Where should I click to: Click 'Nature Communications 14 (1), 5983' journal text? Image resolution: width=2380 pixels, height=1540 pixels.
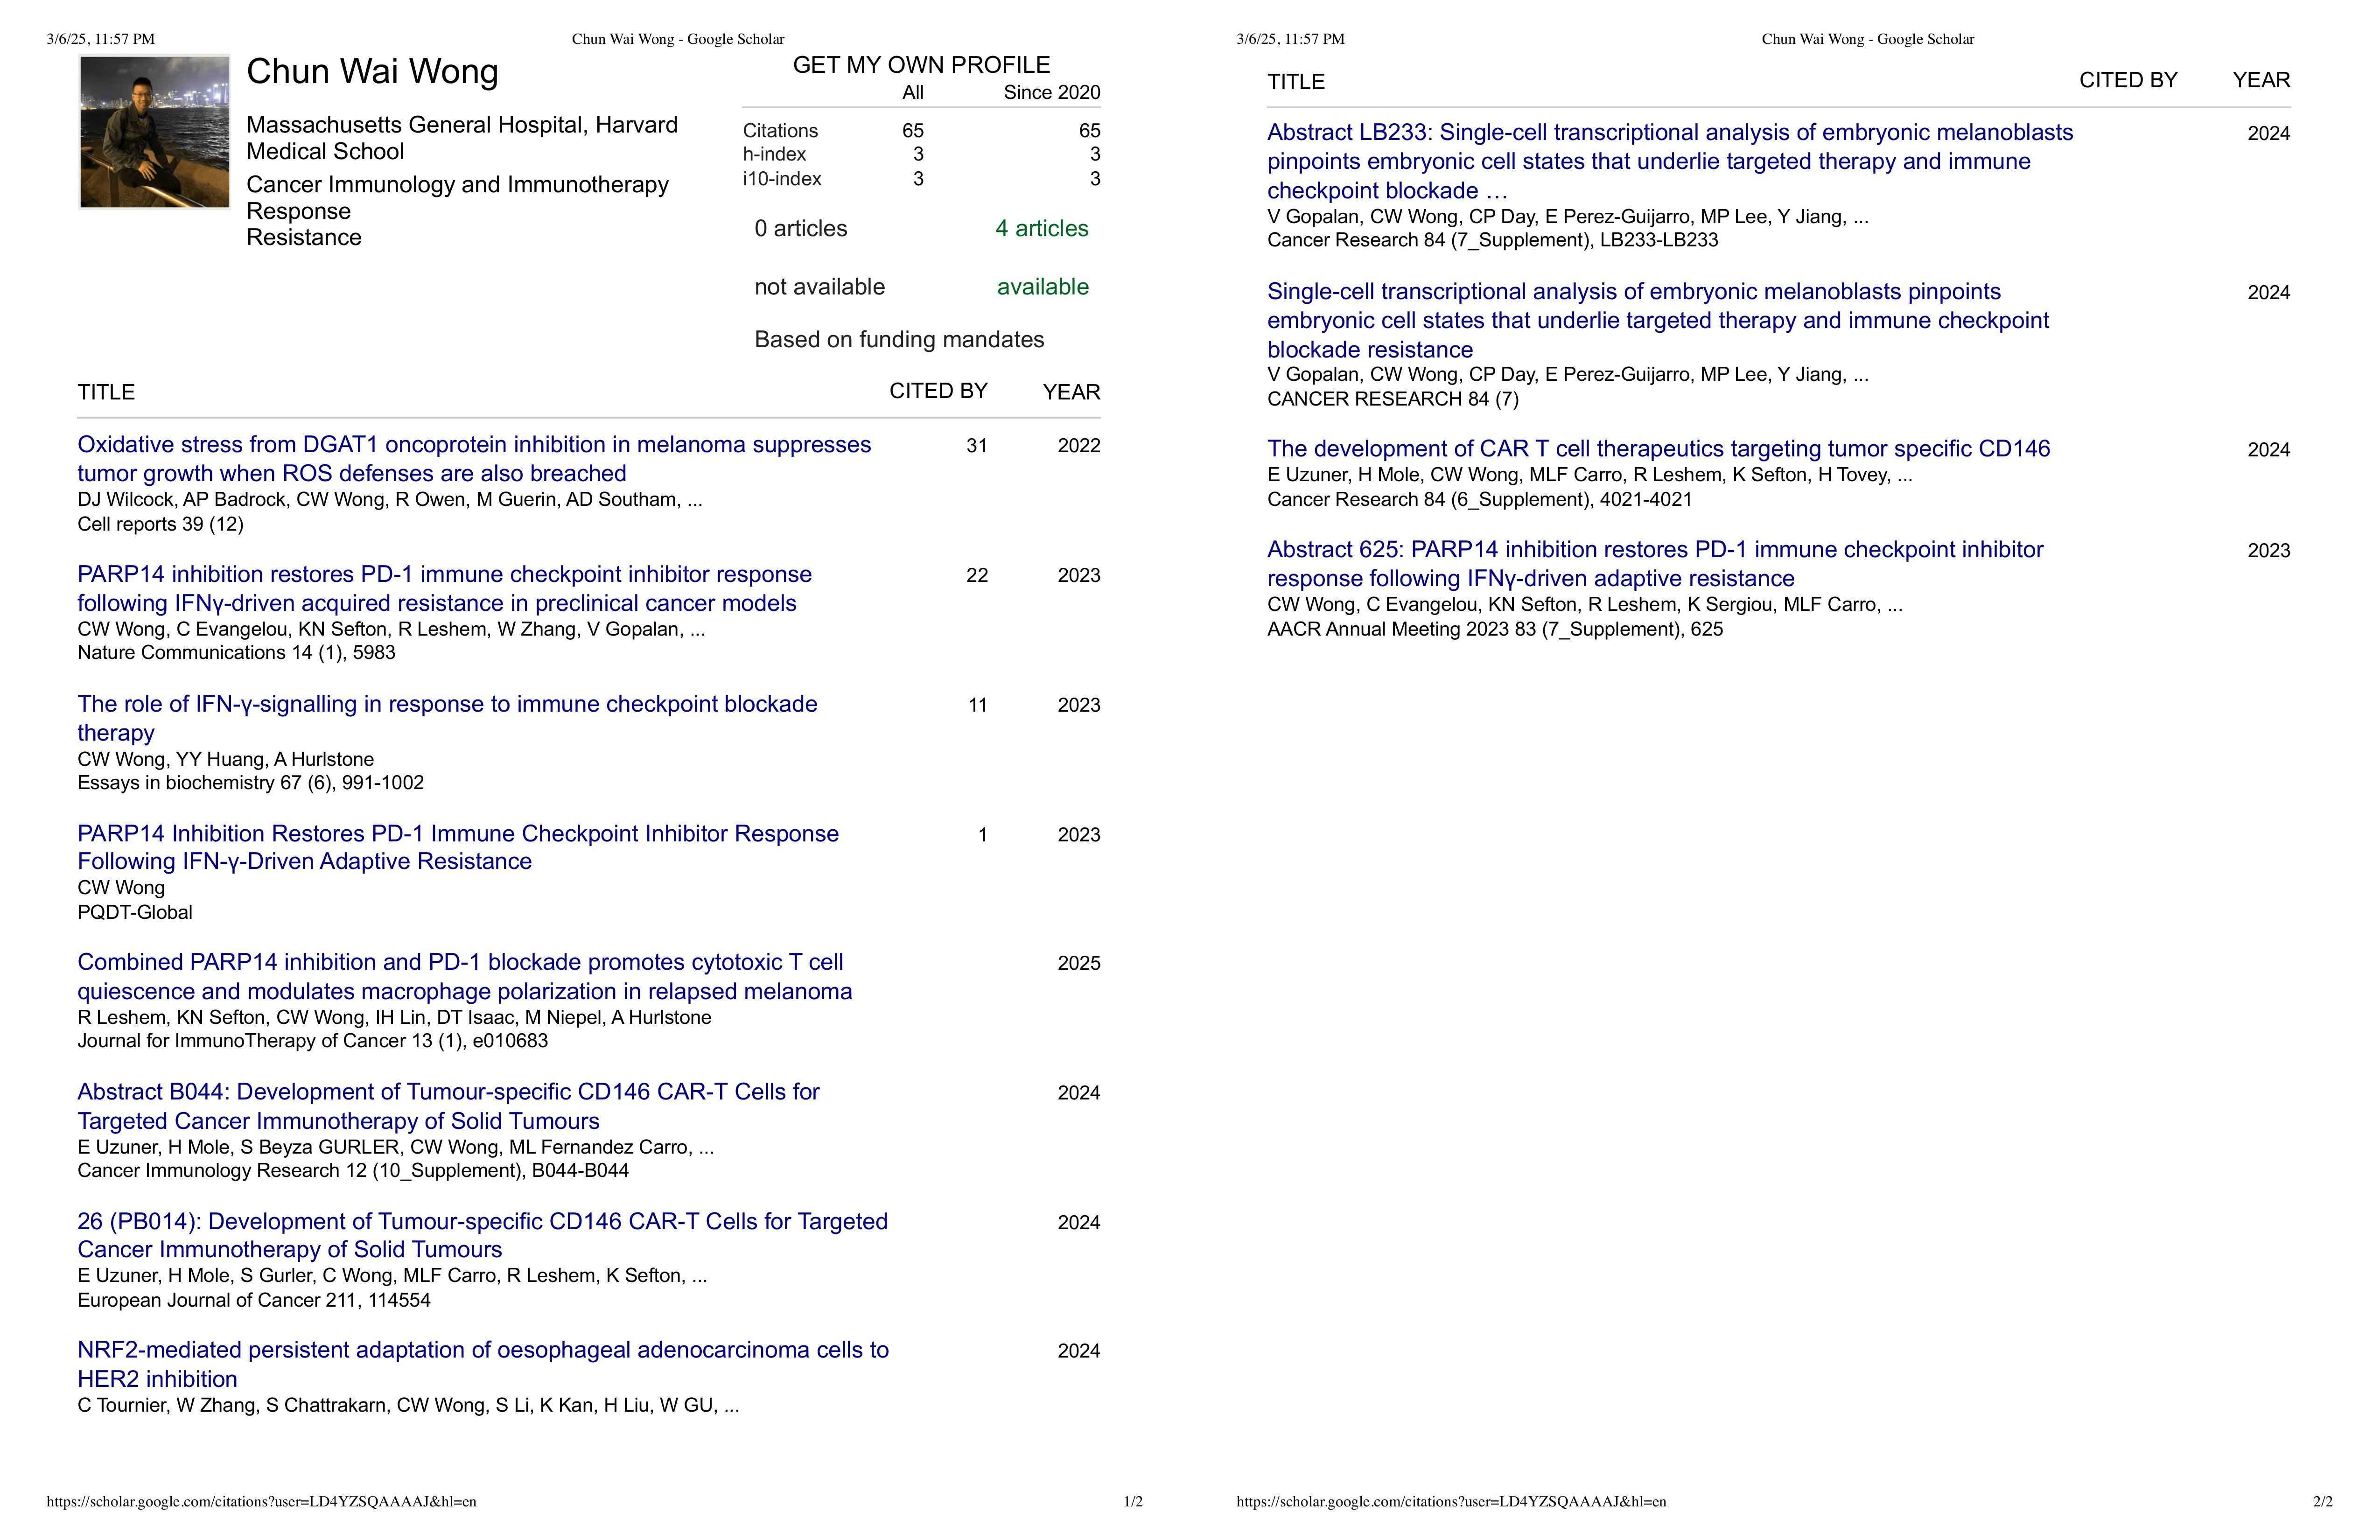[236, 653]
